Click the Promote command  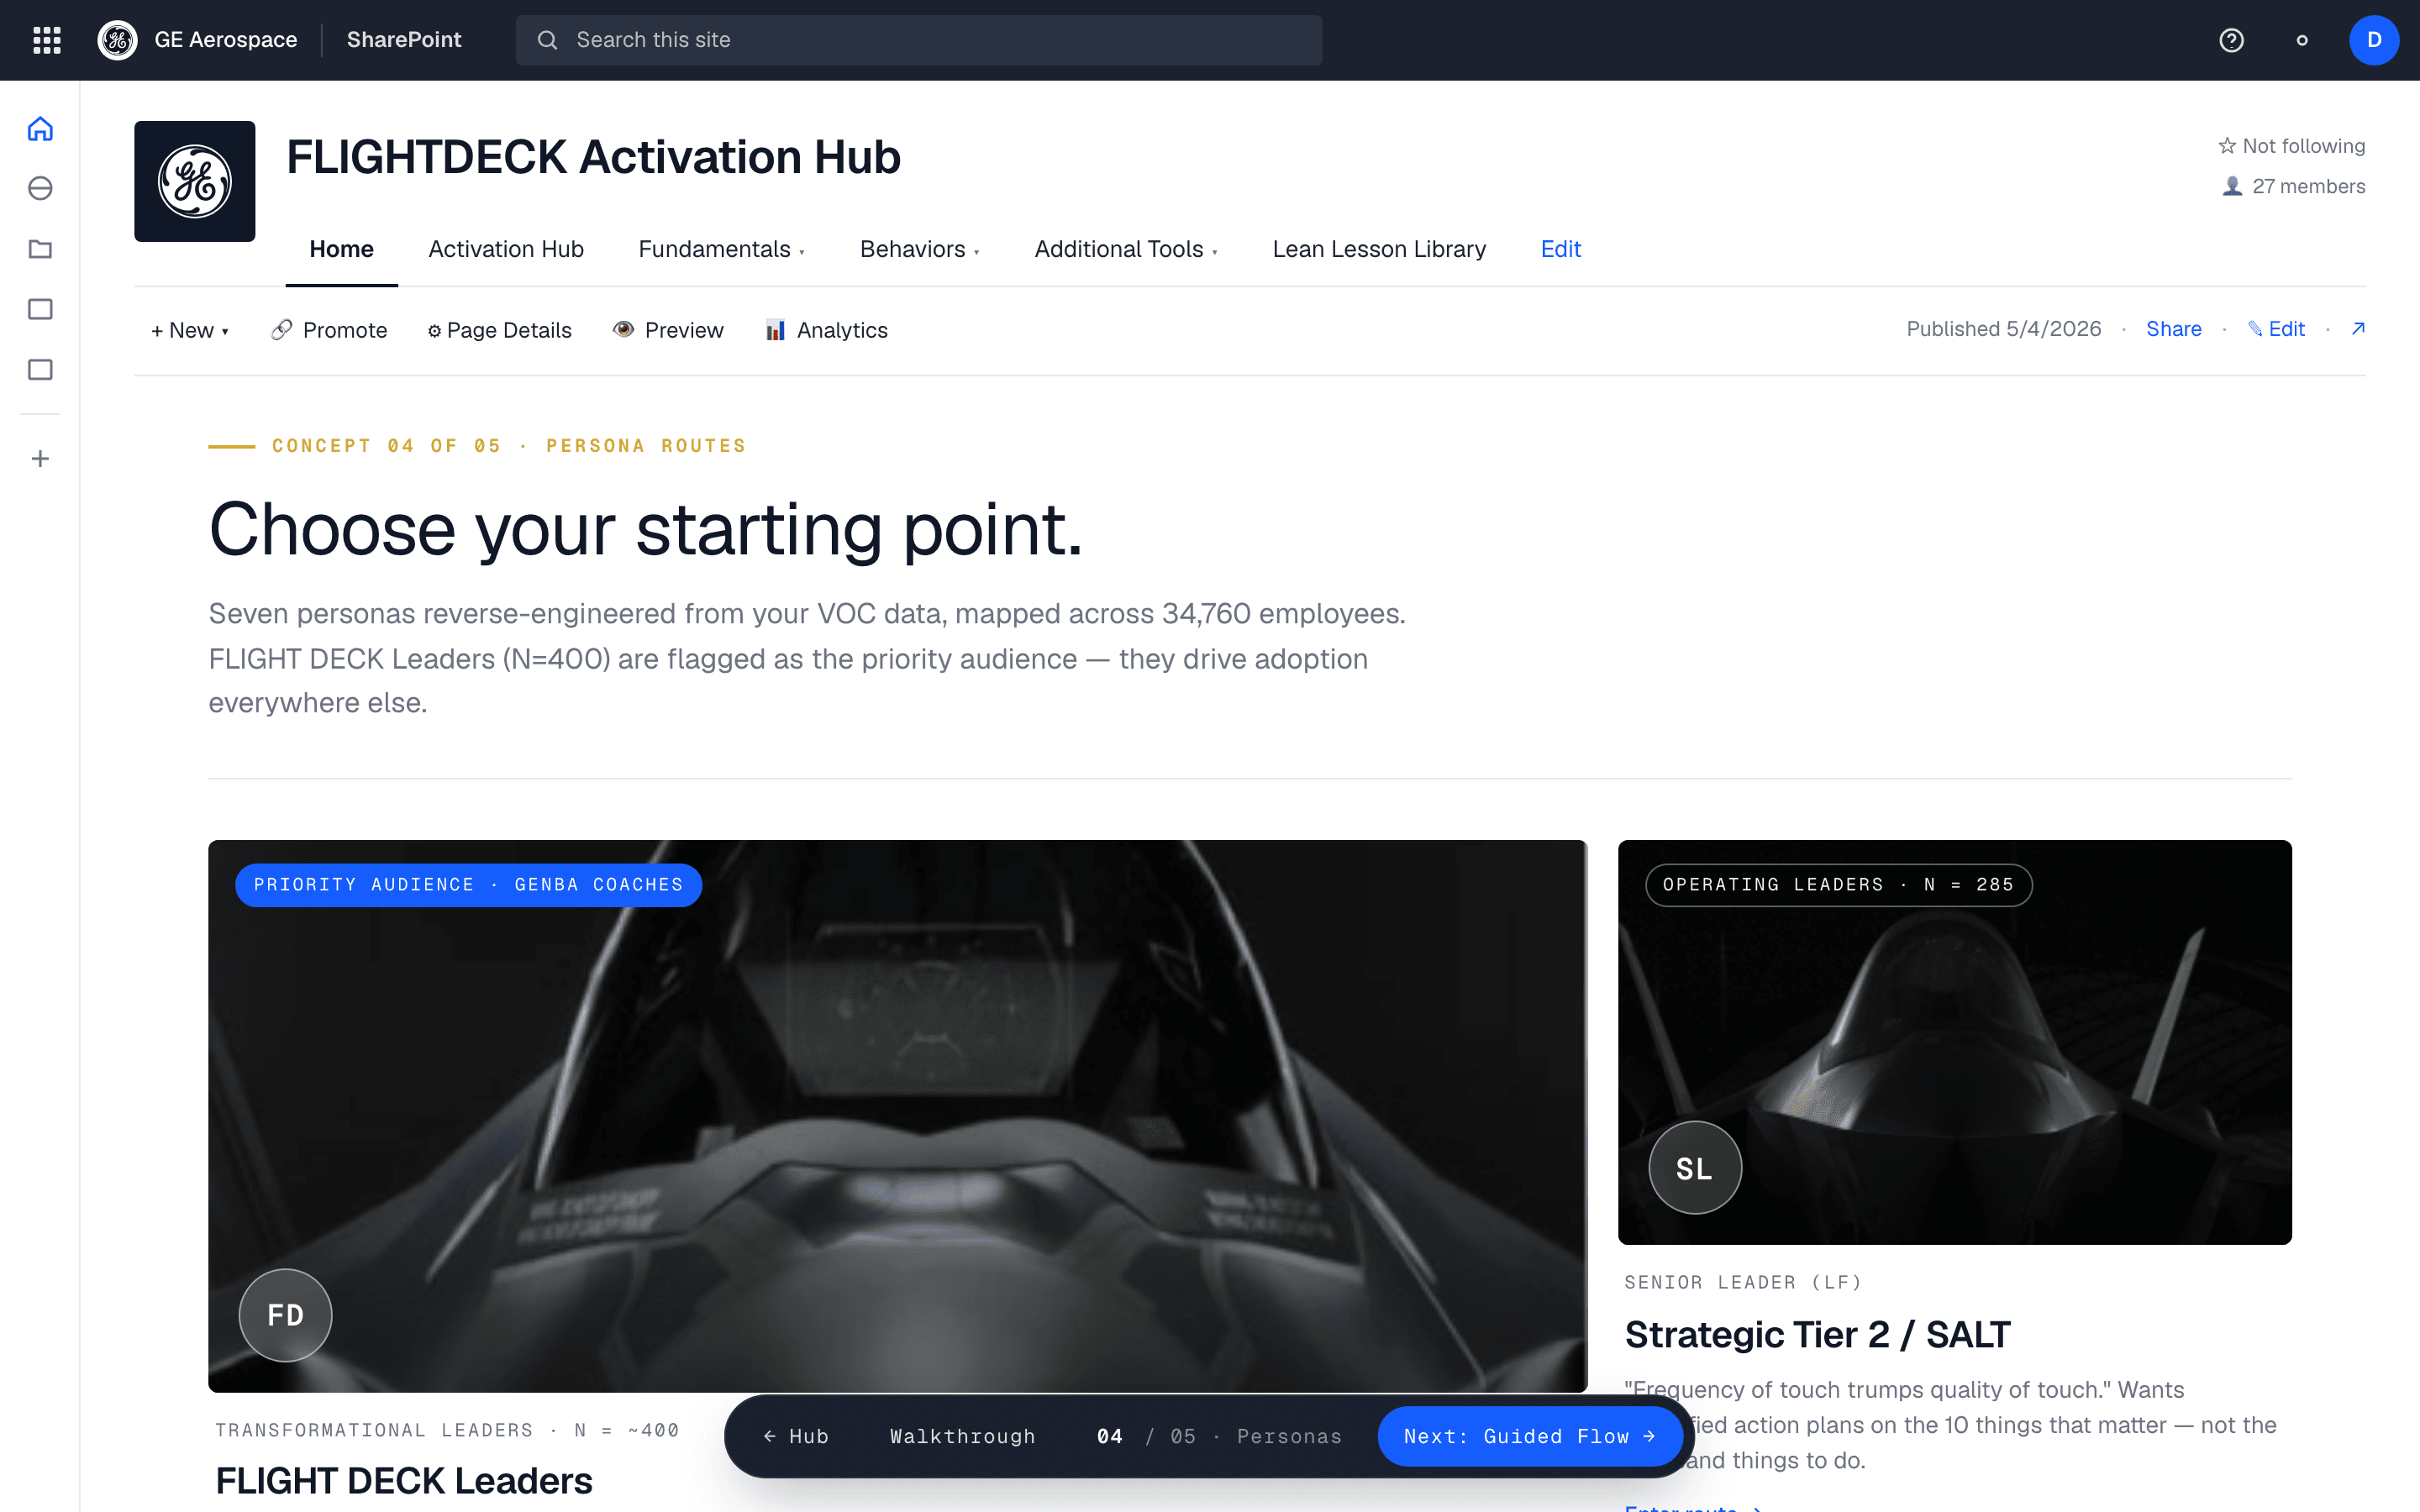[329, 330]
